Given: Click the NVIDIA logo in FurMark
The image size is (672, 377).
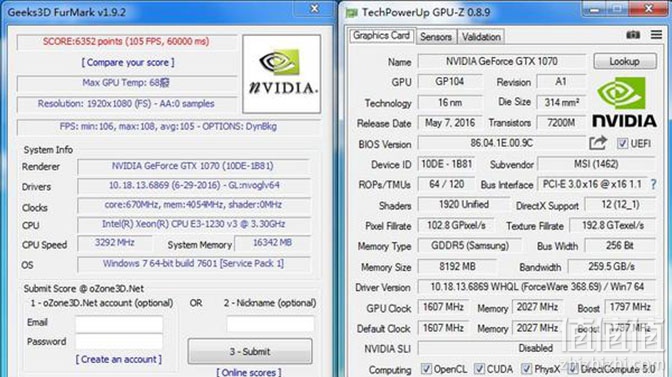Looking at the screenshot, I should coord(282,74).
